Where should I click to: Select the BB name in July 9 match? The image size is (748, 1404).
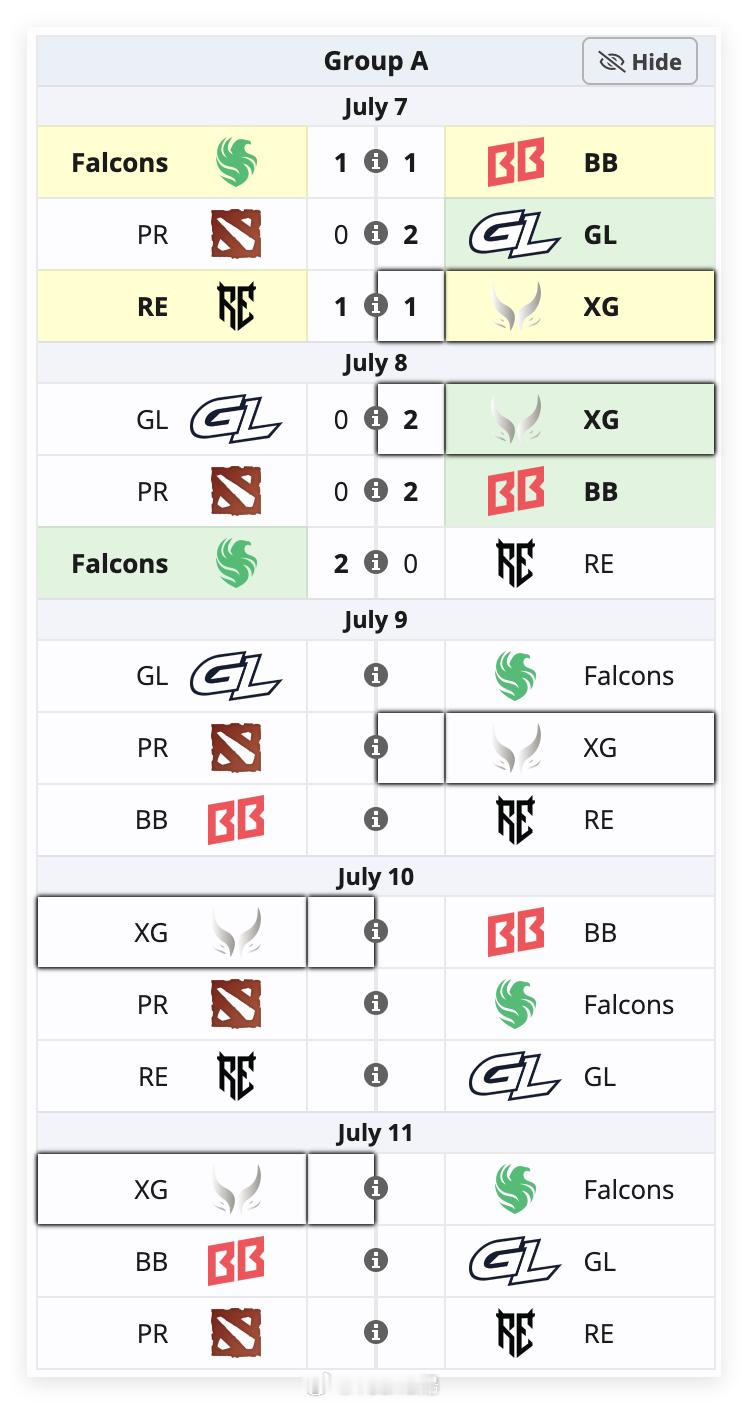pyautogui.click(x=151, y=820)
